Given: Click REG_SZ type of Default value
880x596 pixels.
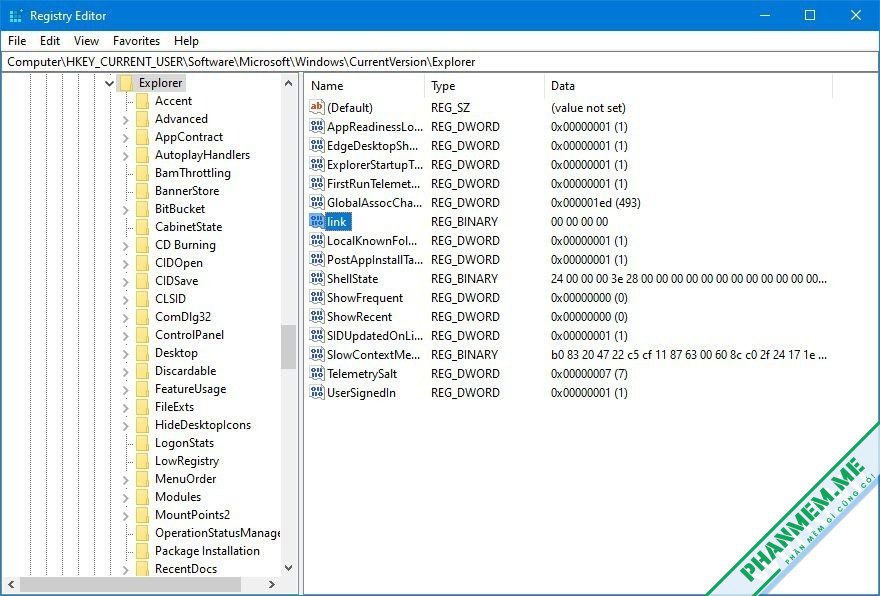Looking at the screenshot, I should click(450, 108).
